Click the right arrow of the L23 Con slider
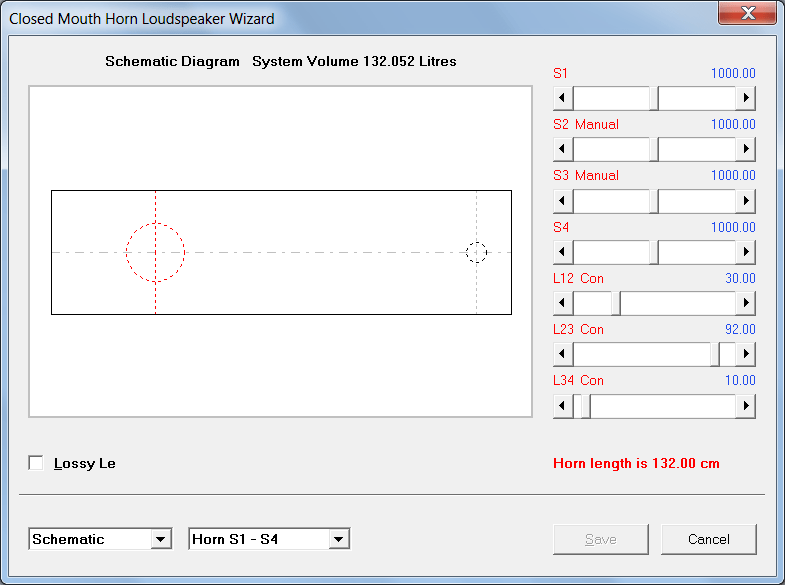Viewport: 785px width, 585px height. [x=745, y=354]
